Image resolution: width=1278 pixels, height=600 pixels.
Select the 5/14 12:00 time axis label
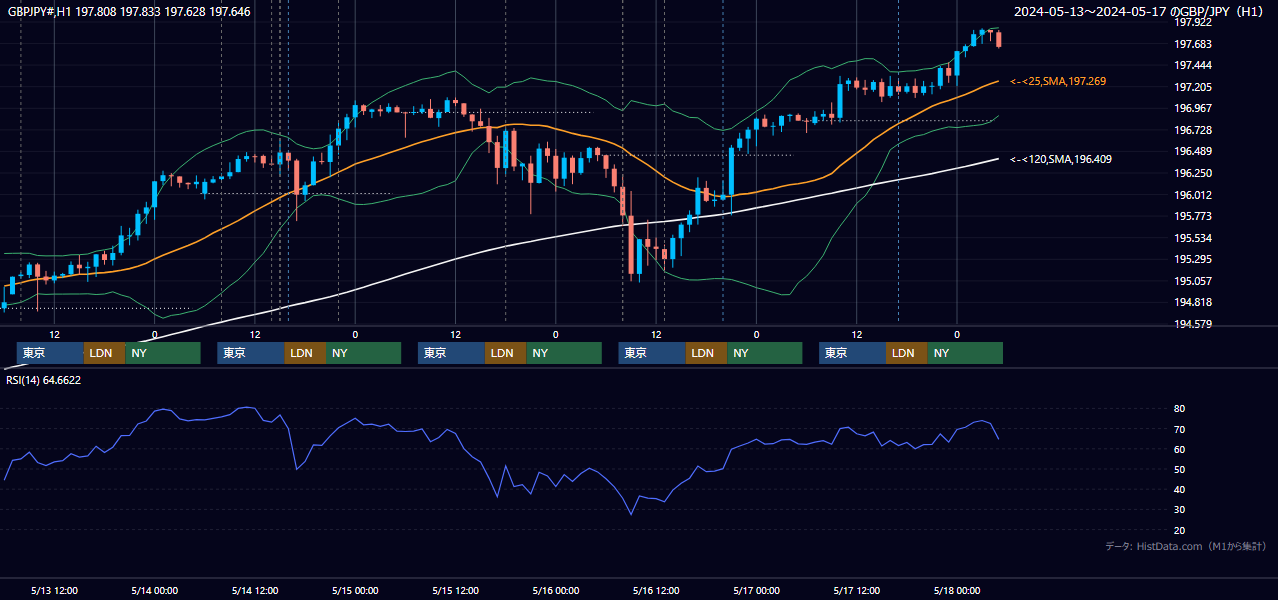(255, 590)
